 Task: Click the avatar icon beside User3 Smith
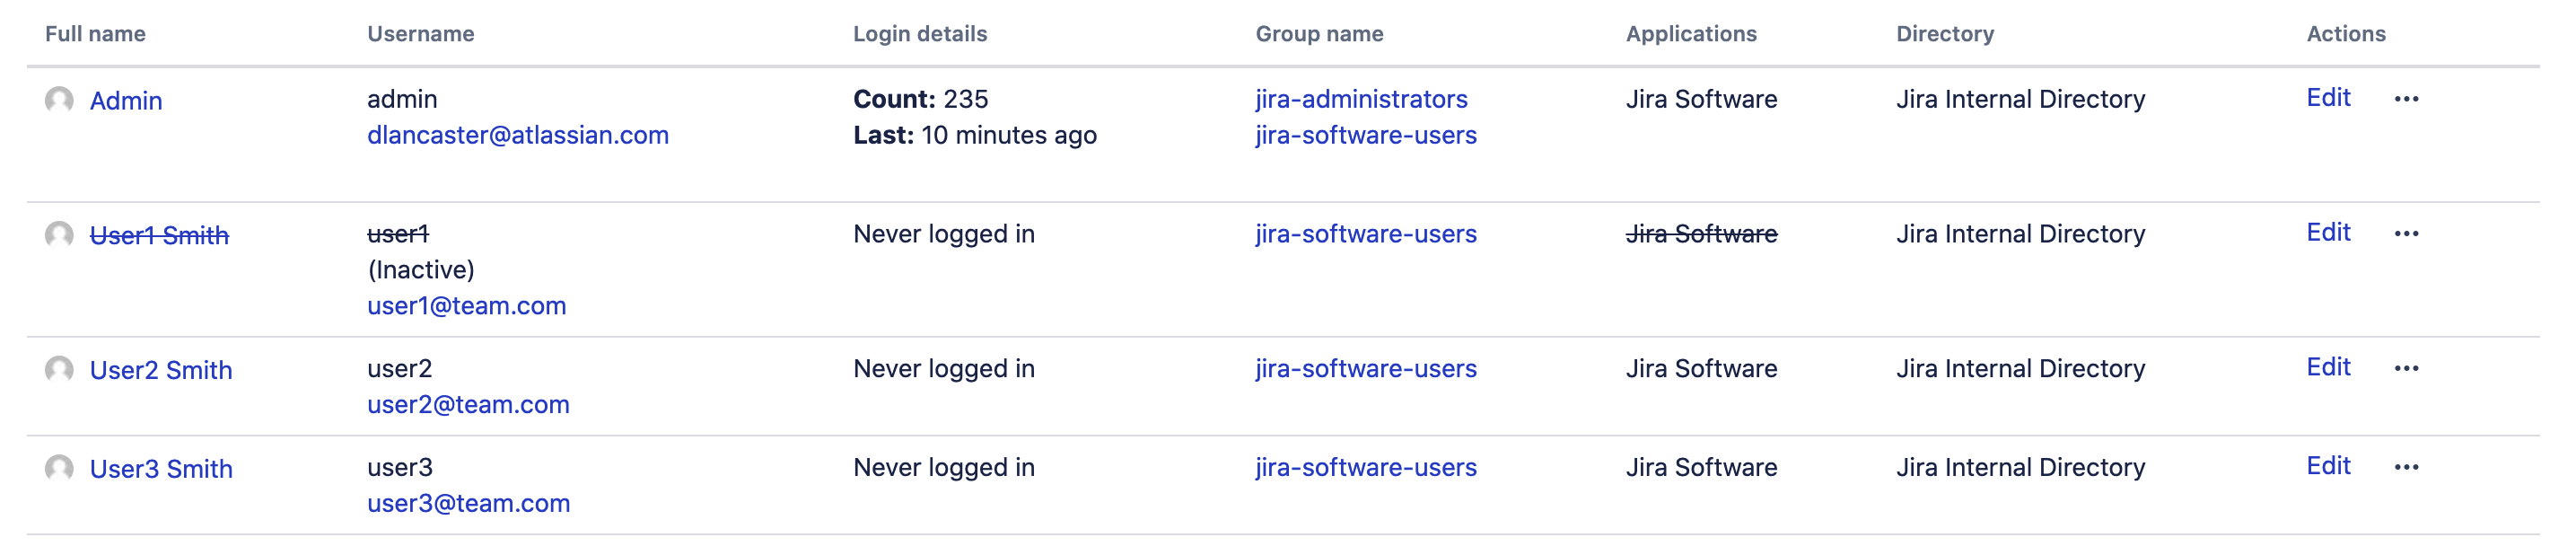tap(60, 468)
